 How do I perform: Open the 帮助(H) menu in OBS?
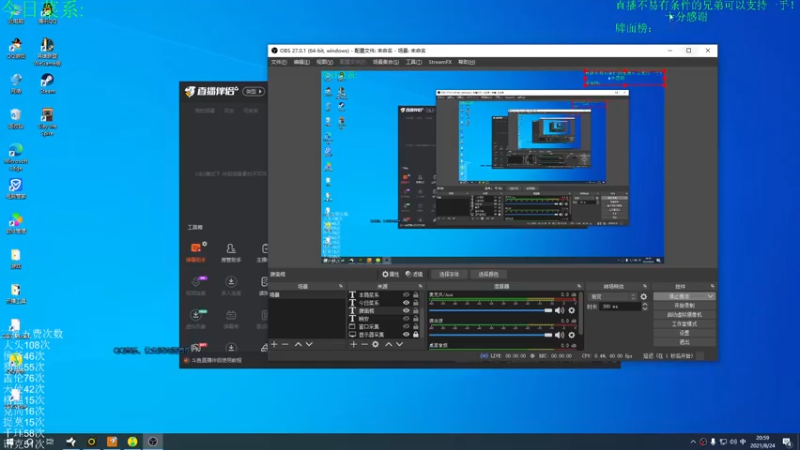click(466, 62)
